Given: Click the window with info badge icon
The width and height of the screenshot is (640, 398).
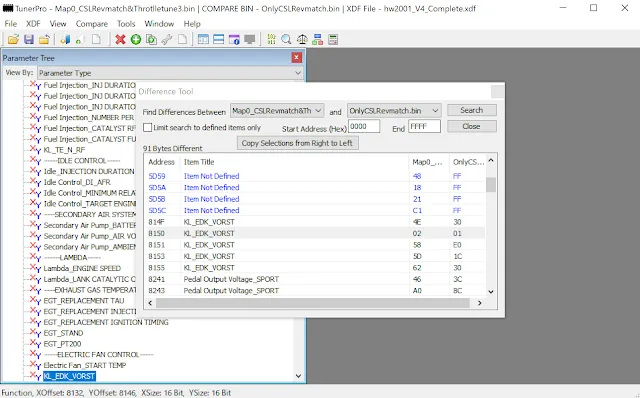Looking at the screenshot, I should coord(234,39).
